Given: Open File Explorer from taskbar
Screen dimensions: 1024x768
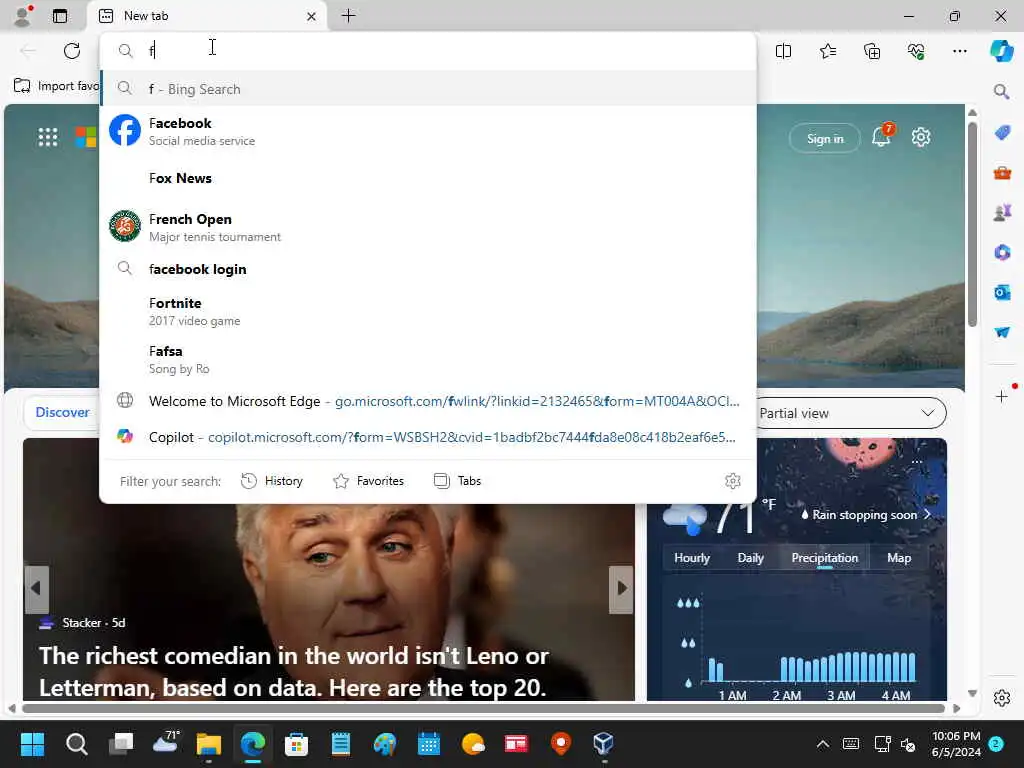Looking at the screenshot, I should pos(209,744).
